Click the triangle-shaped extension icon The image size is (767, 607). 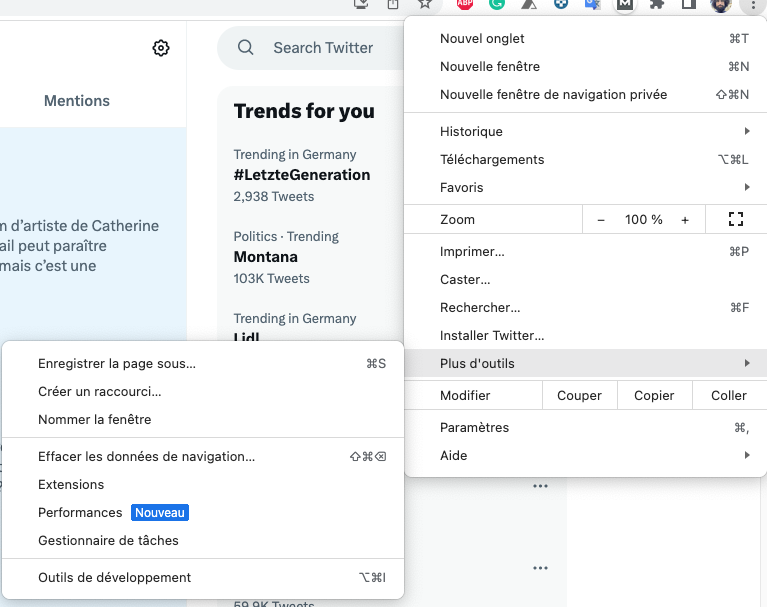click(x=529, y=4)
